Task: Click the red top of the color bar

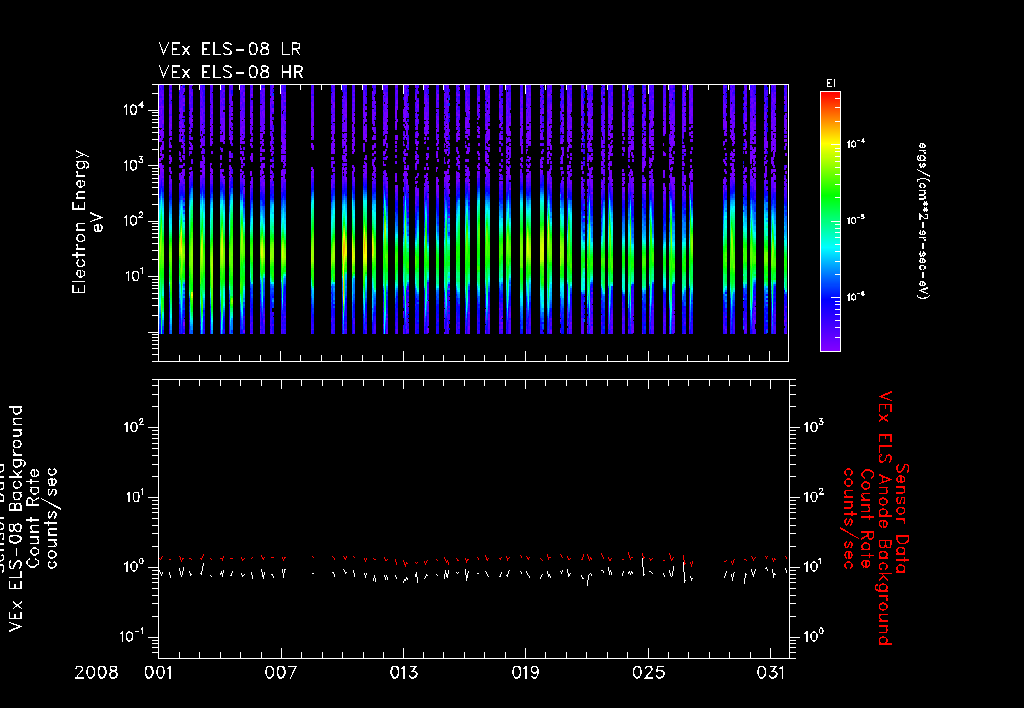Action: coord(829,98)
